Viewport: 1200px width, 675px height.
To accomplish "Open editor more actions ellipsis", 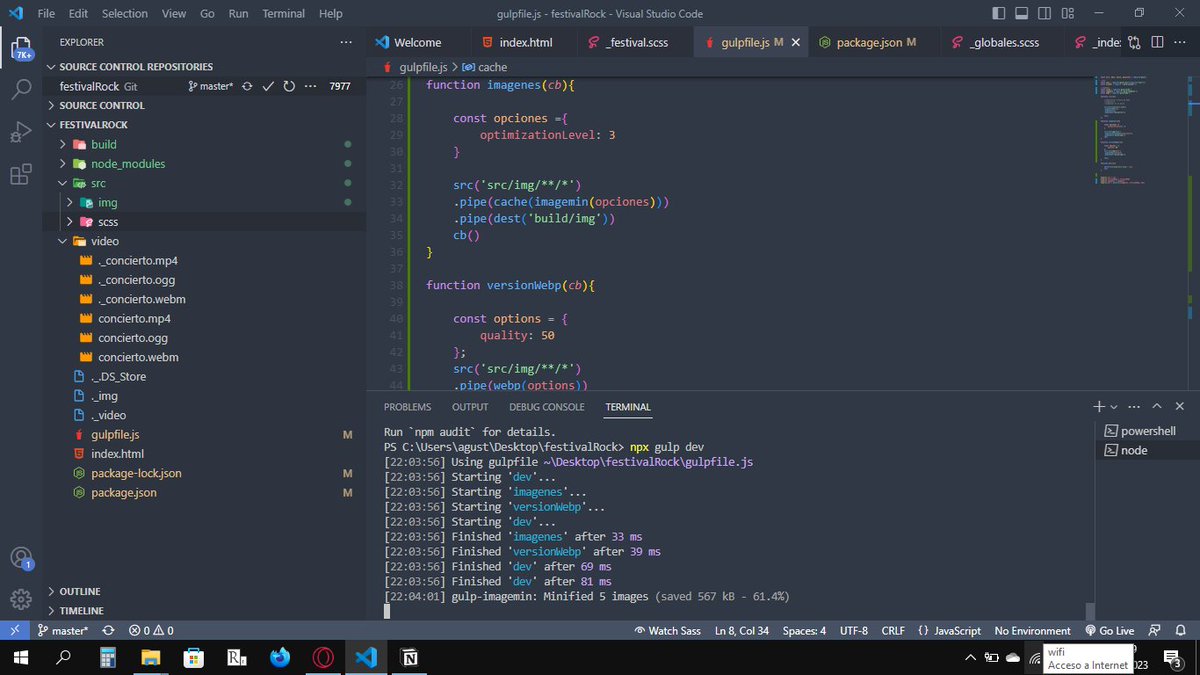I will point(1180,43).
